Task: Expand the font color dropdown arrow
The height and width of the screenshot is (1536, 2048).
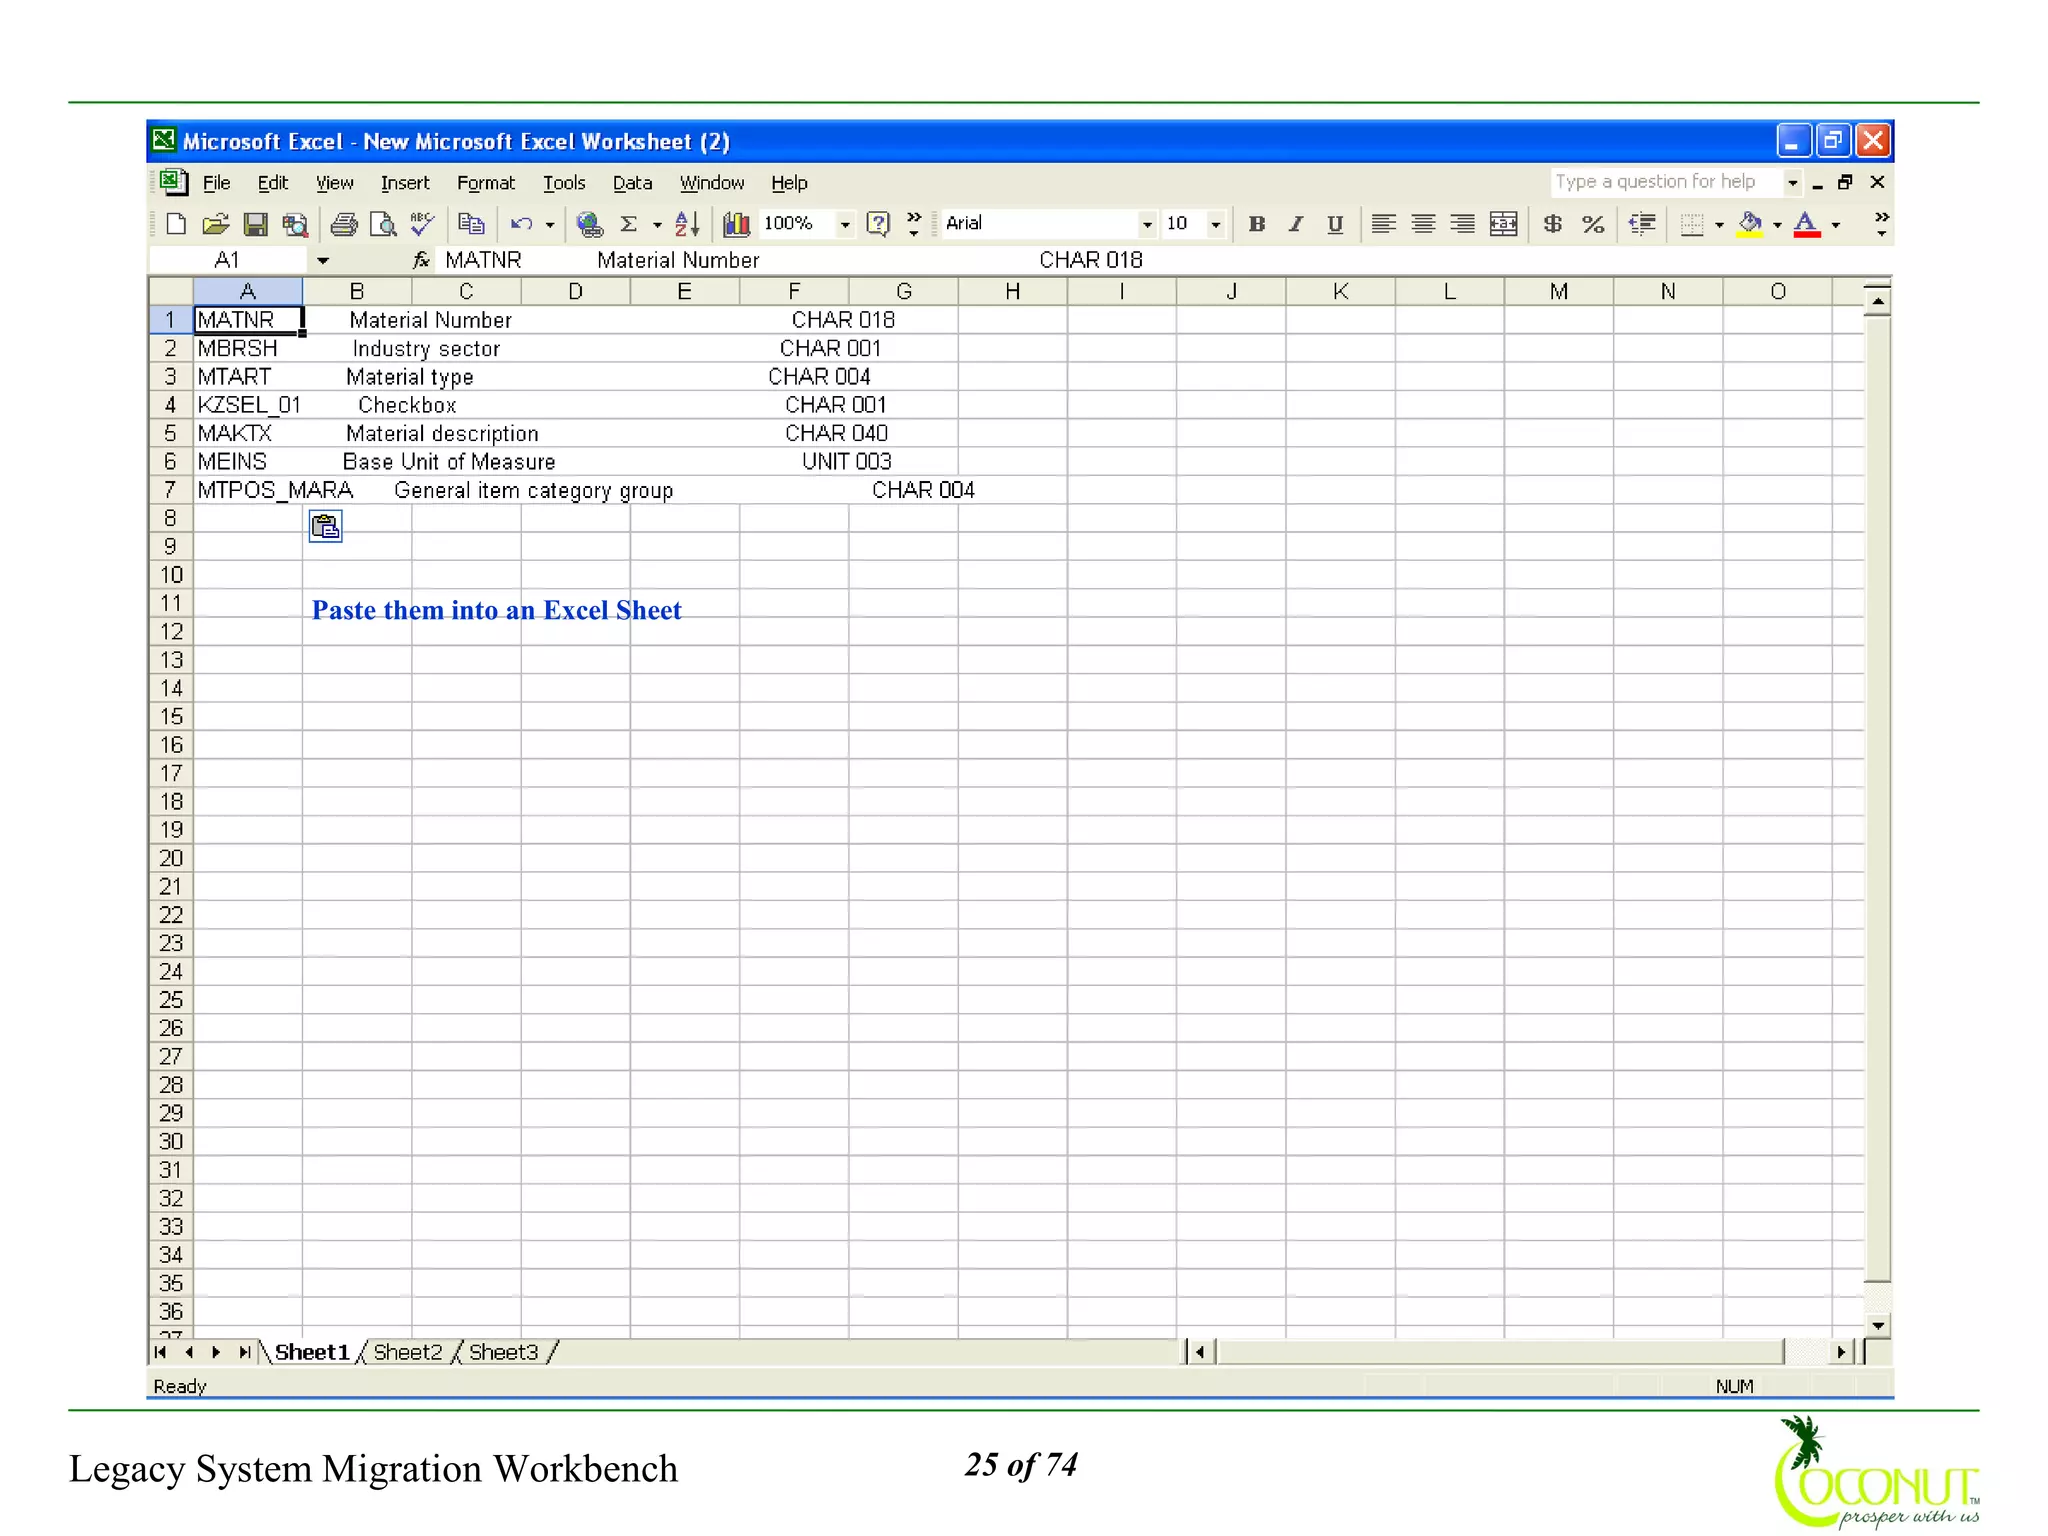Action: (1836, 225)
